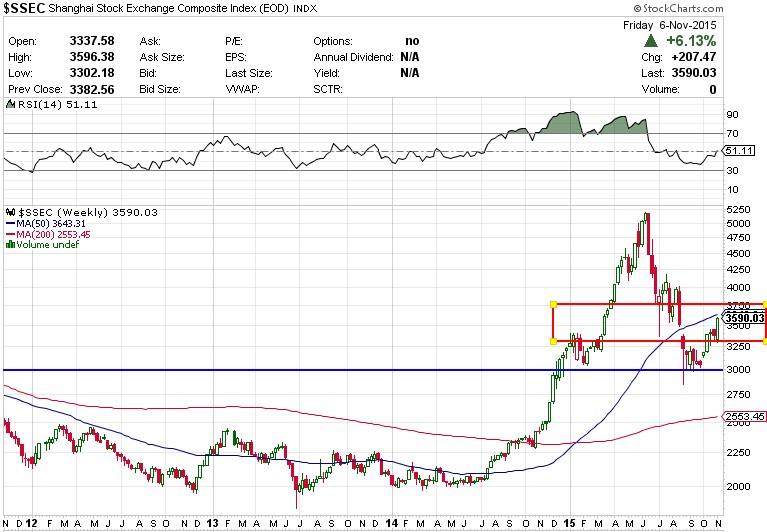Click the RSI mountain icon beside RSI(14)
This screenshot has width=767, height=532.
[x=10, y=104]
